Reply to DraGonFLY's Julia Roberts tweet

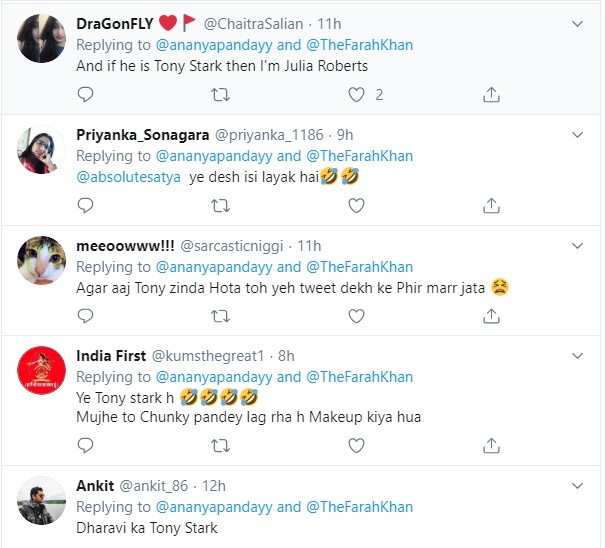(x=86, y=94)
